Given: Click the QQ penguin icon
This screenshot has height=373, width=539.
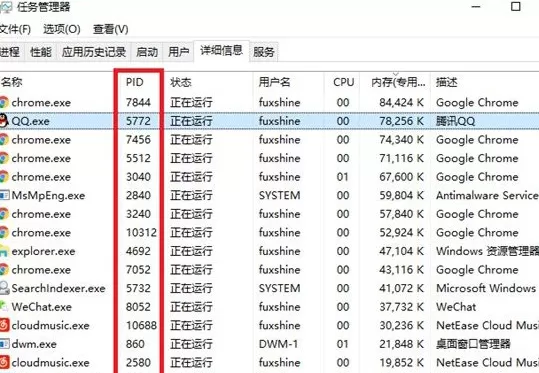Looking at the screenshot, I should click(4, 121).
